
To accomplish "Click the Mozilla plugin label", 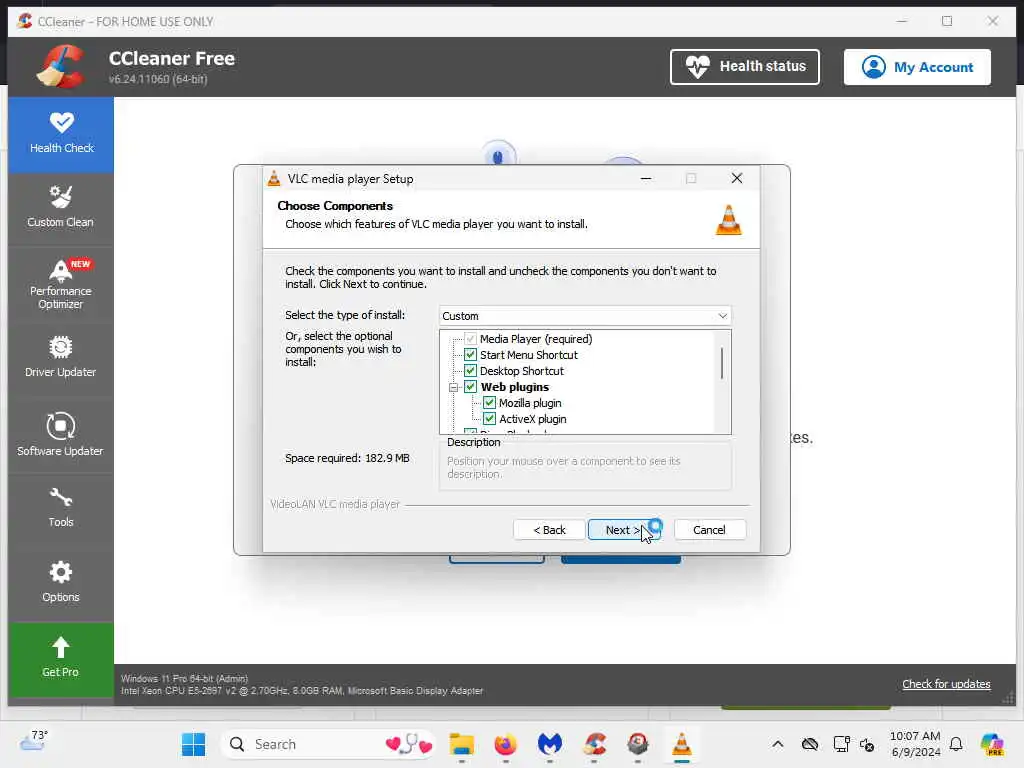I will 530,403.
